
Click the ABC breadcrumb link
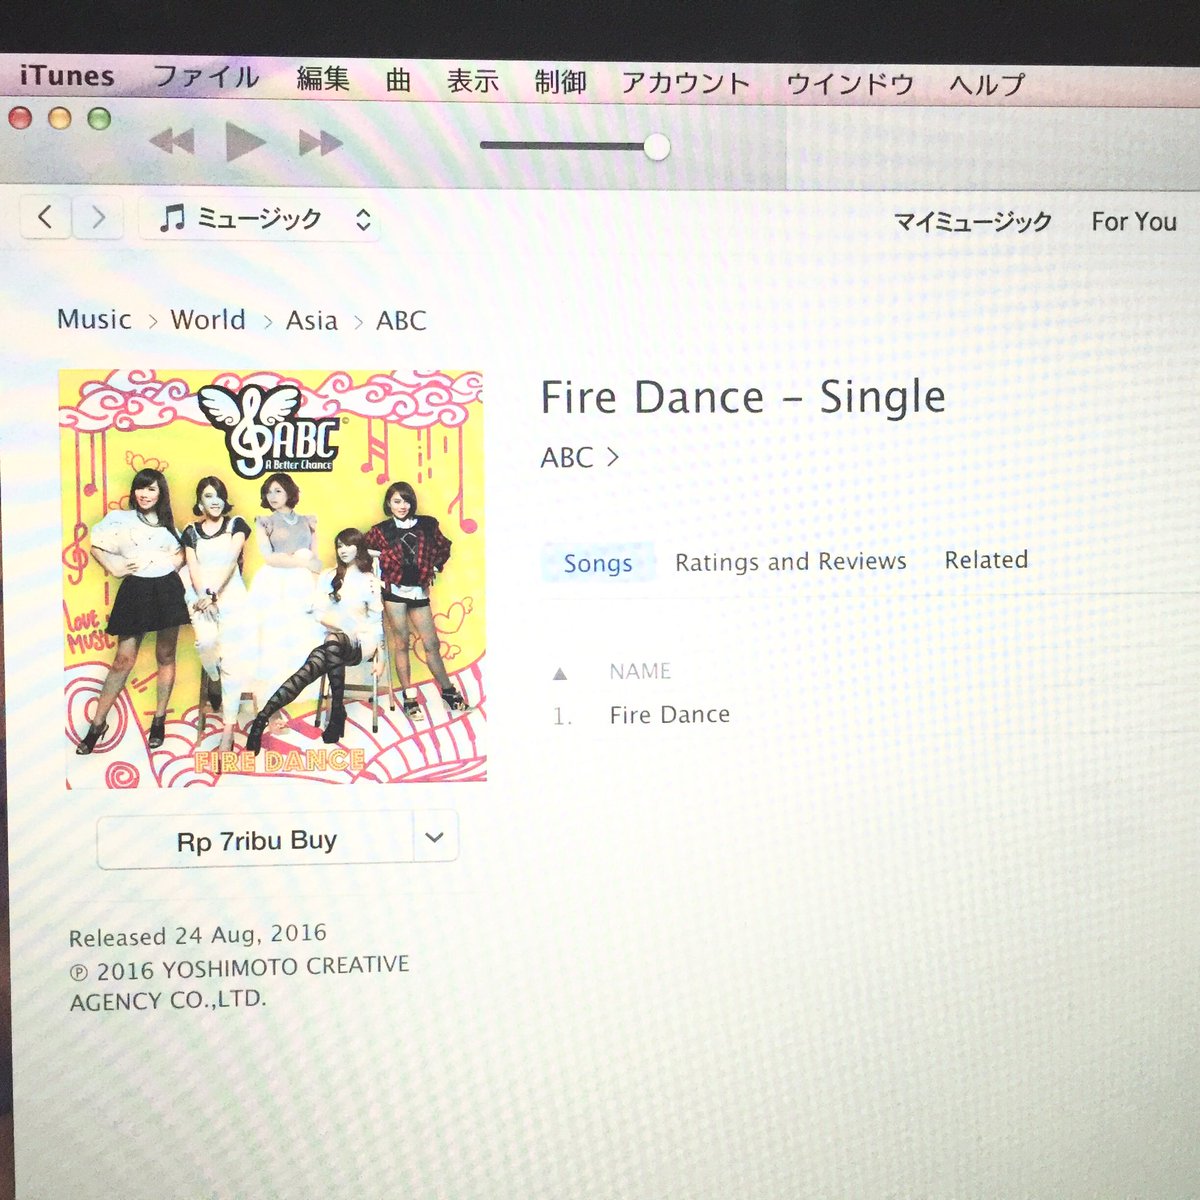[x=401, y=321]
